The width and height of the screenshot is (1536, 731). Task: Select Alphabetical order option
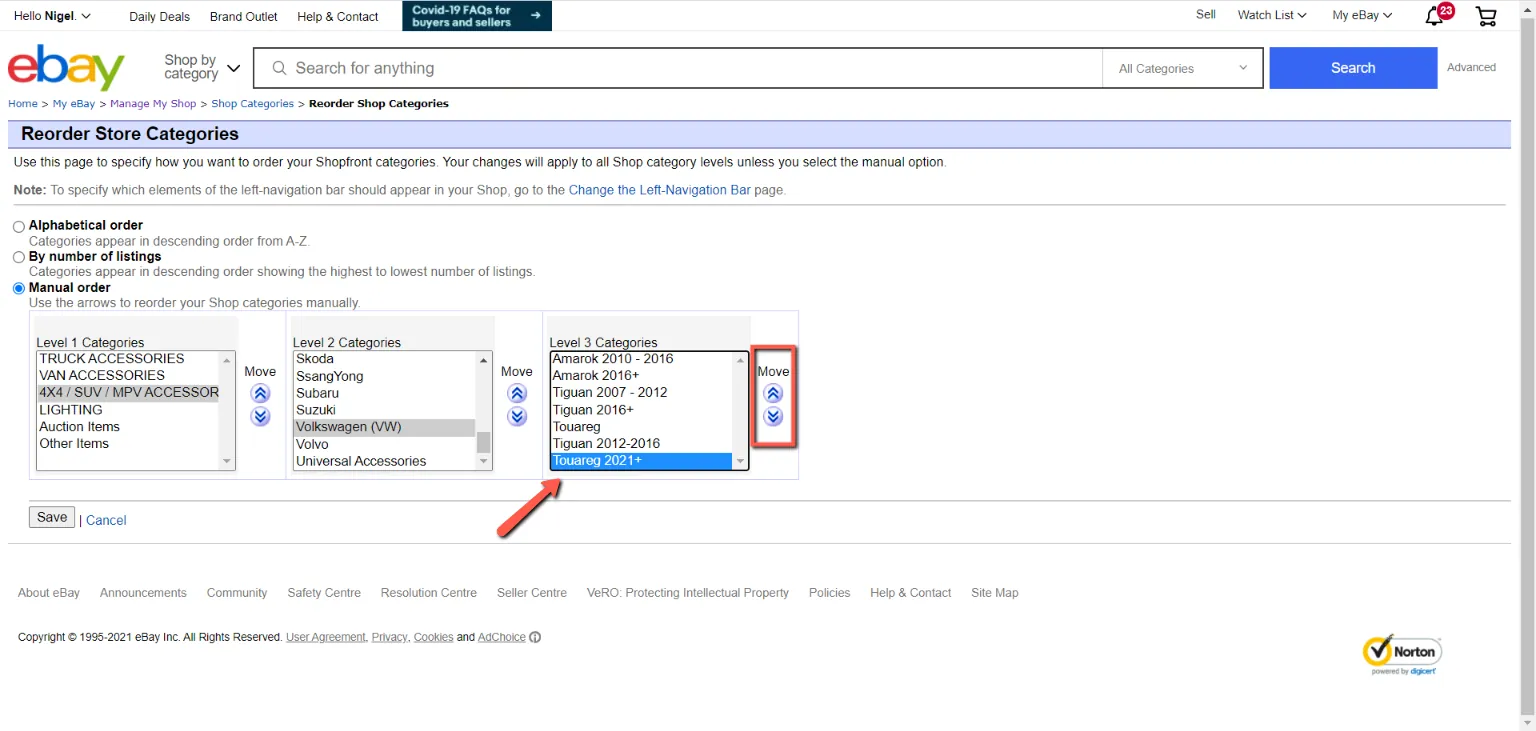click(x=19, y=227)
